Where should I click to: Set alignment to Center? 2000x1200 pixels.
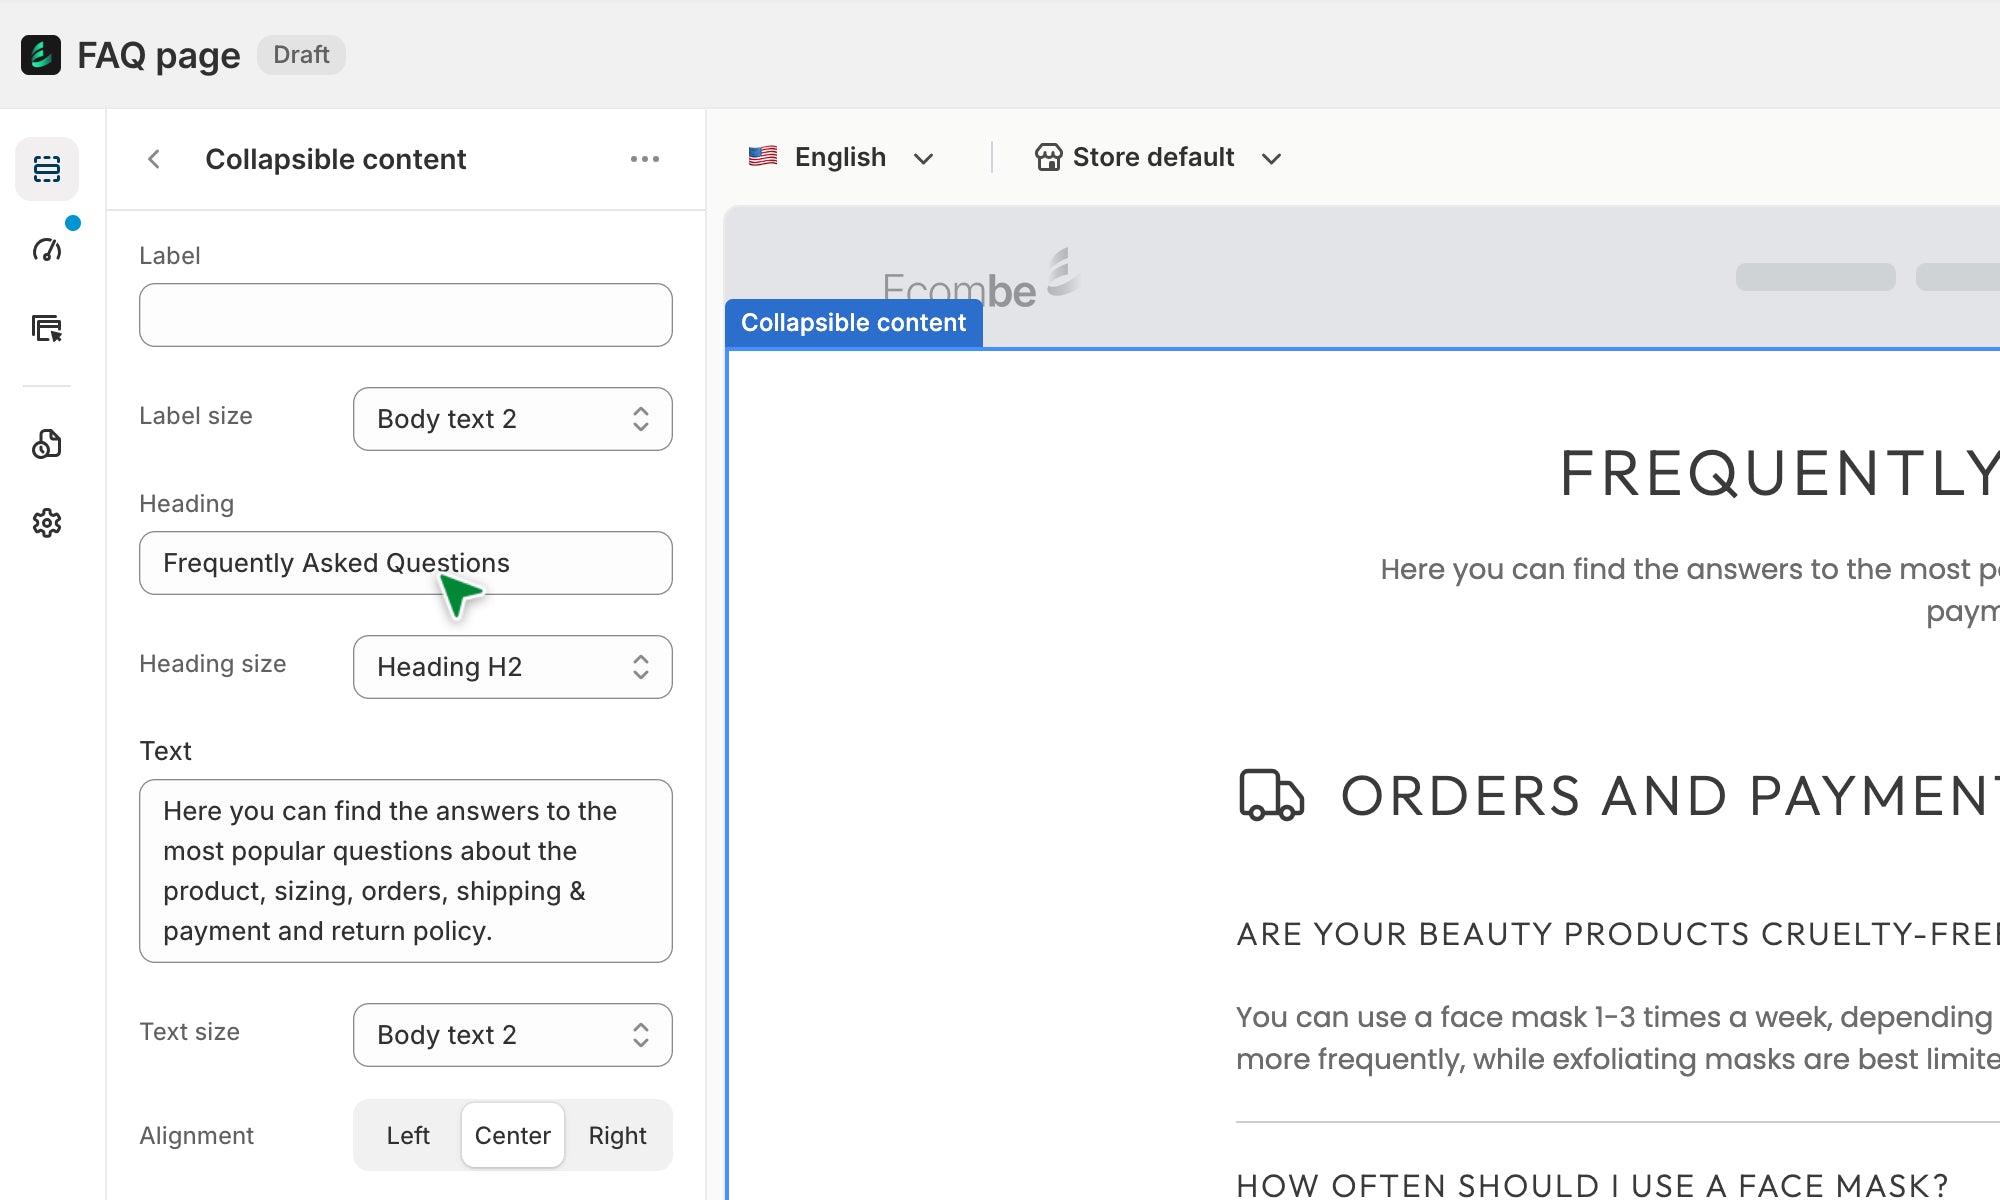coord(512,1135)
